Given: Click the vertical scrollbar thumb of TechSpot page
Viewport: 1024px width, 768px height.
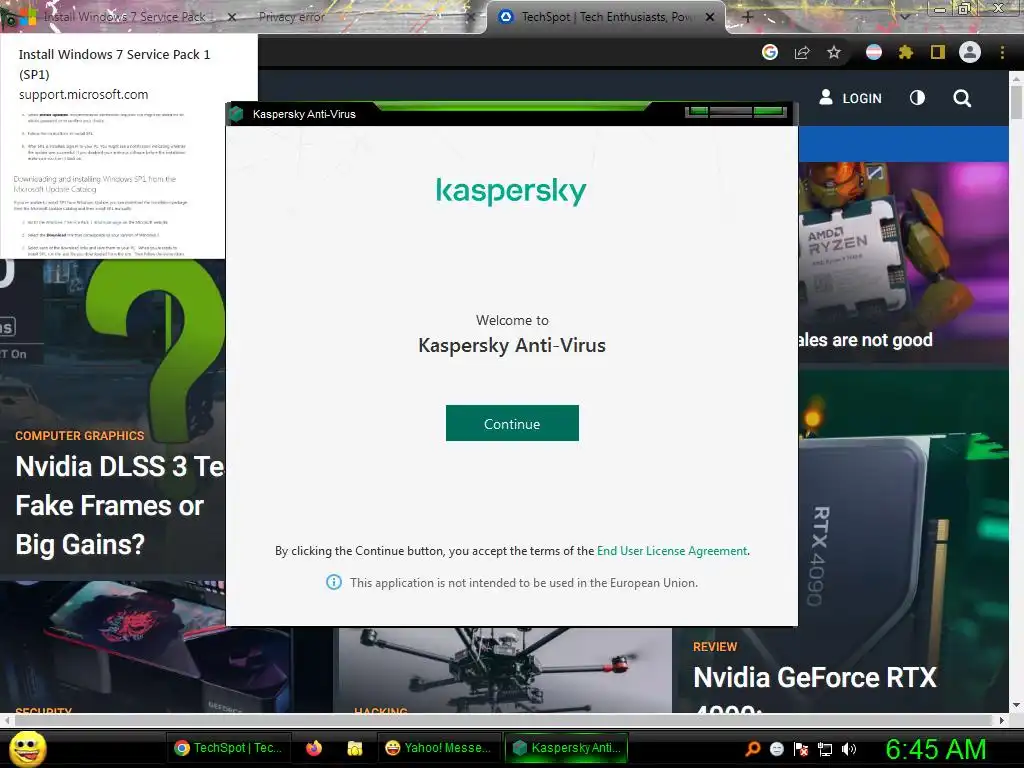Looking at the screenshot, I should pyautogui.click(x=1016, y=102).
